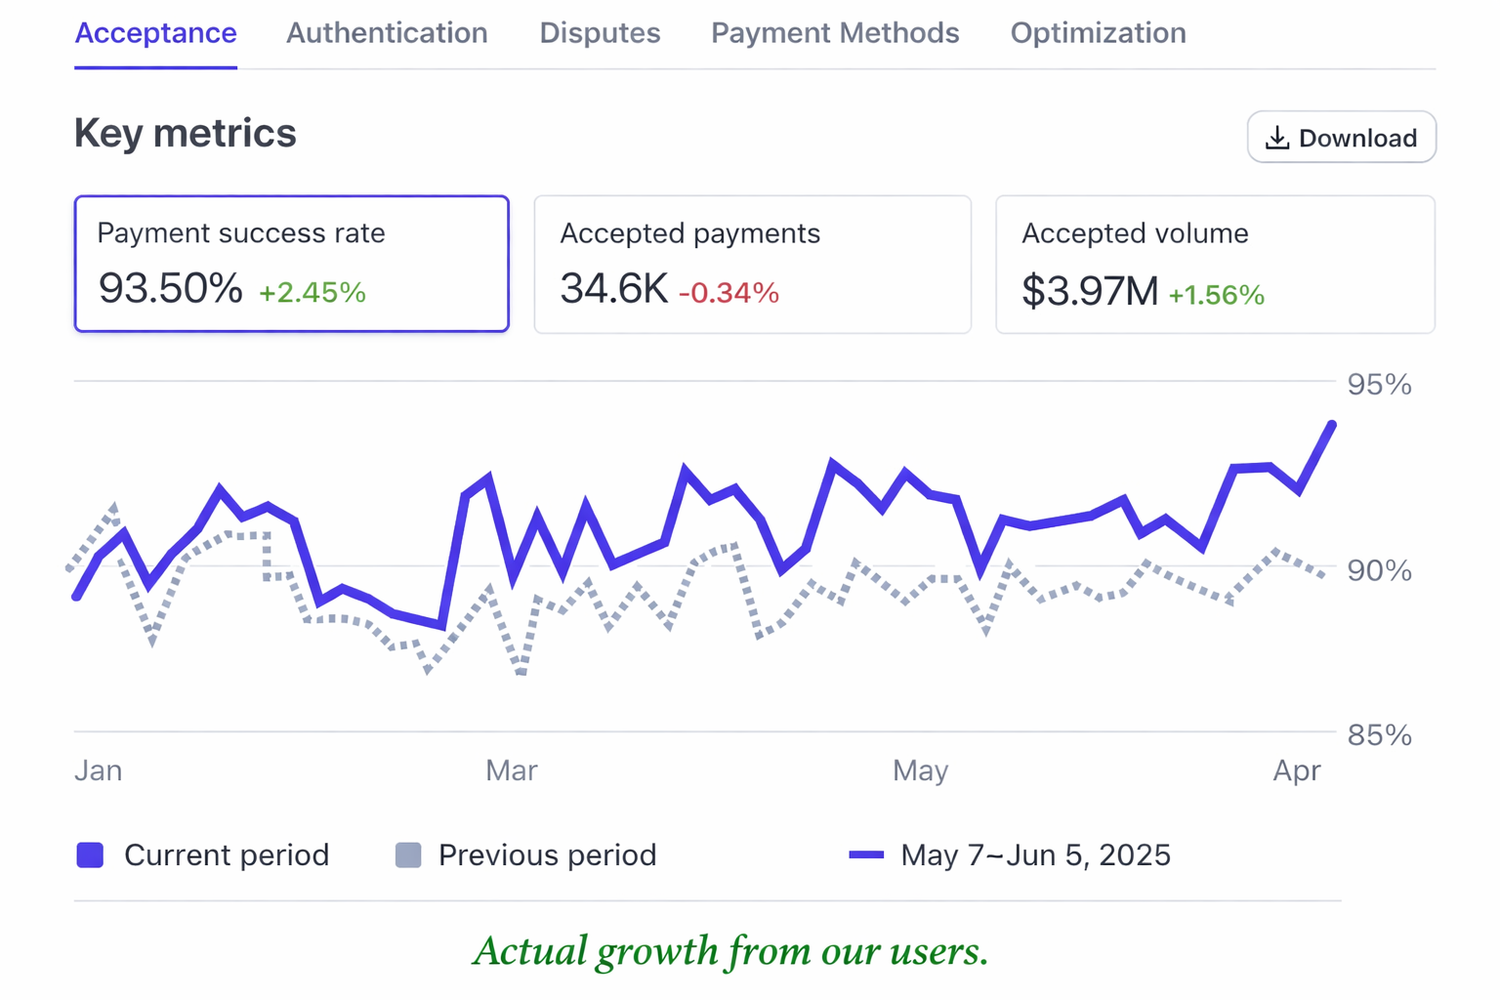
Task: Click the peak at the end of current line
Action: point(1332,425)
